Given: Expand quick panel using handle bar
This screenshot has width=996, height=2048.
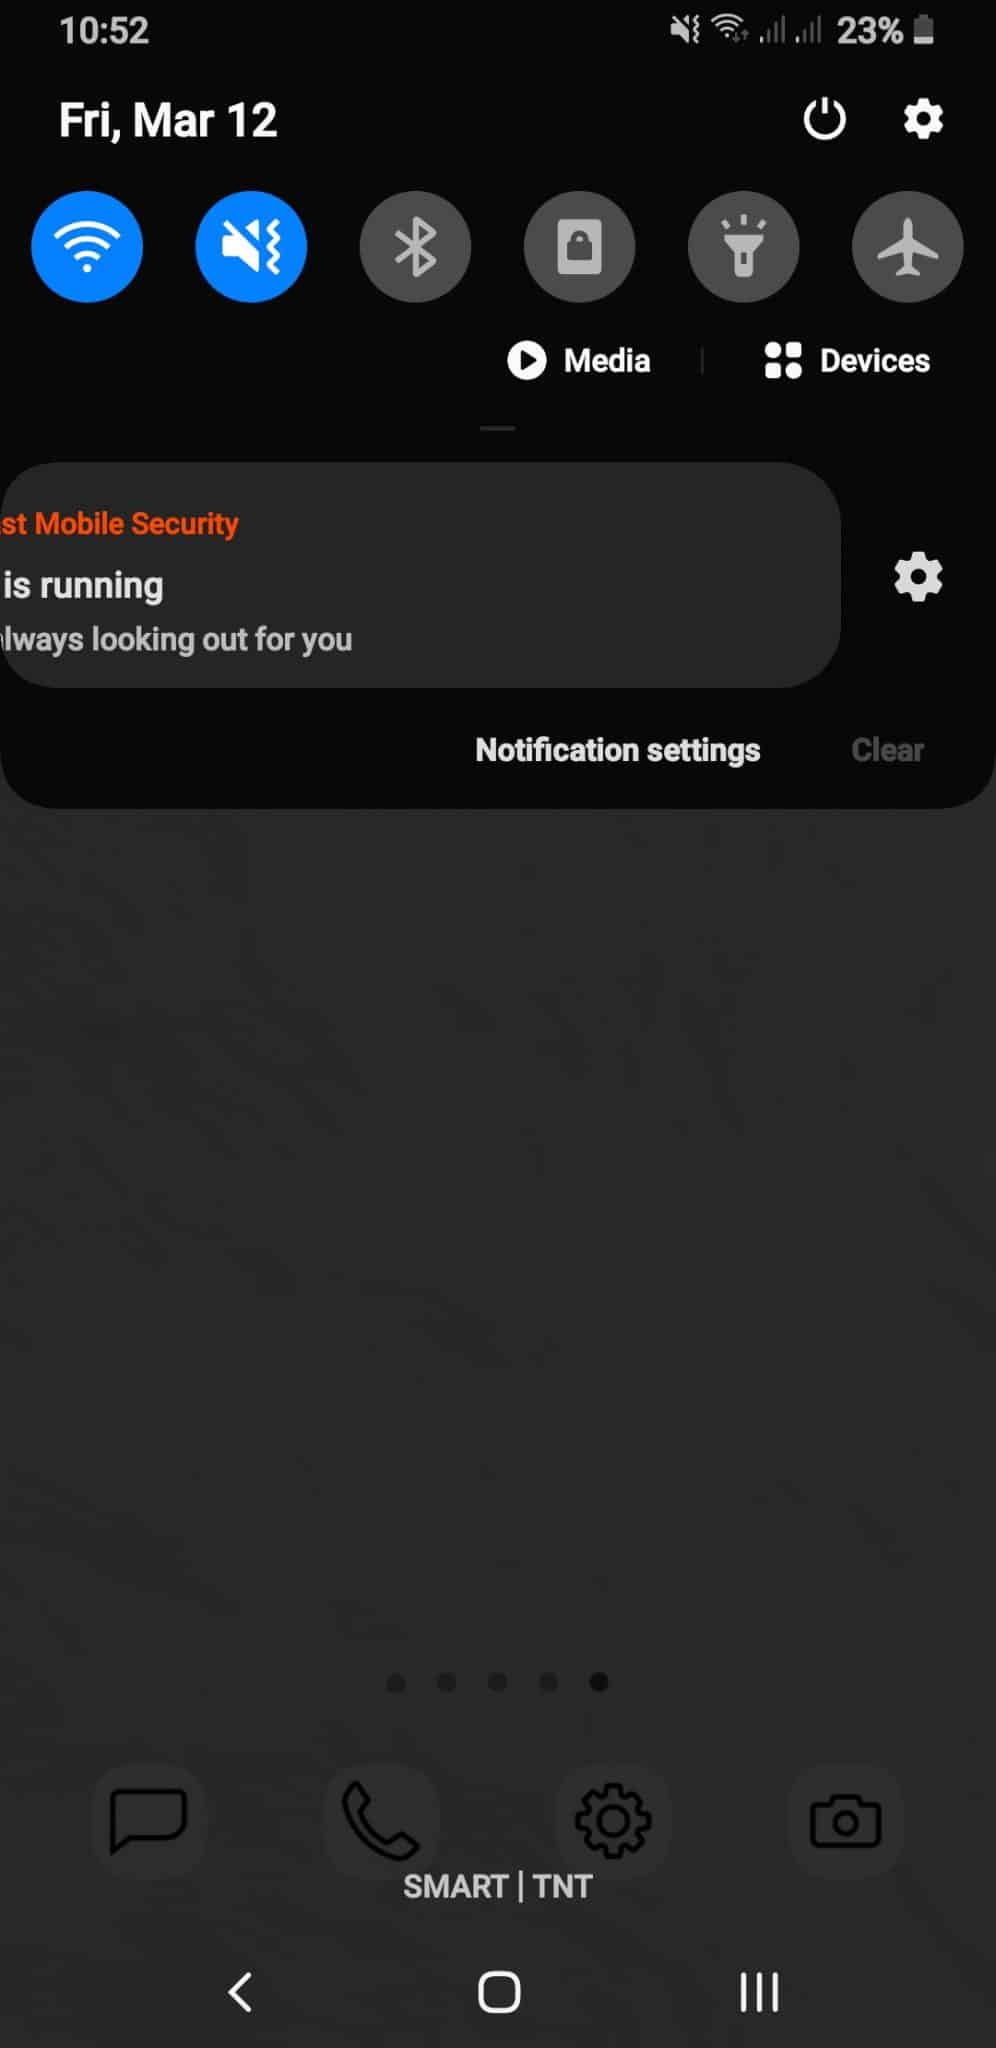Looking at the screenshot, I should 497,428.
